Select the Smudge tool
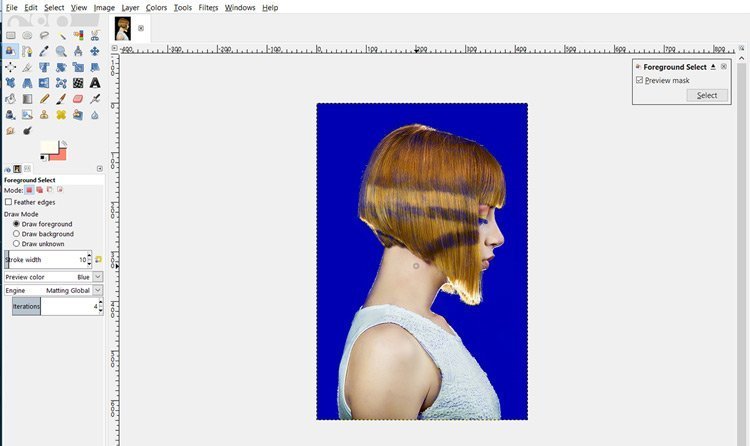Image resolution: width=750 pixels, height=446 pixels. click(x=11, y=131)
